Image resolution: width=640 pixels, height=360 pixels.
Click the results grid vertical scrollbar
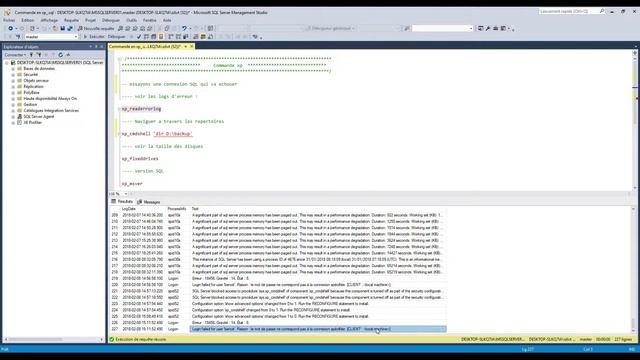click(x=633, y=269)
